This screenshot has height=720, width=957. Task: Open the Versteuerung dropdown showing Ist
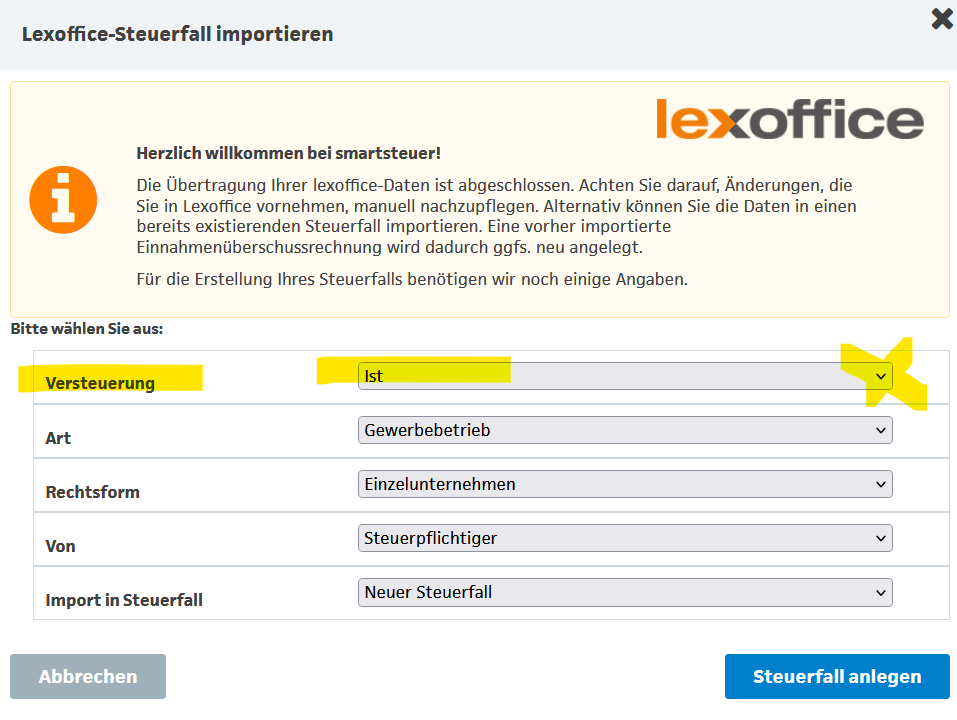624,376
